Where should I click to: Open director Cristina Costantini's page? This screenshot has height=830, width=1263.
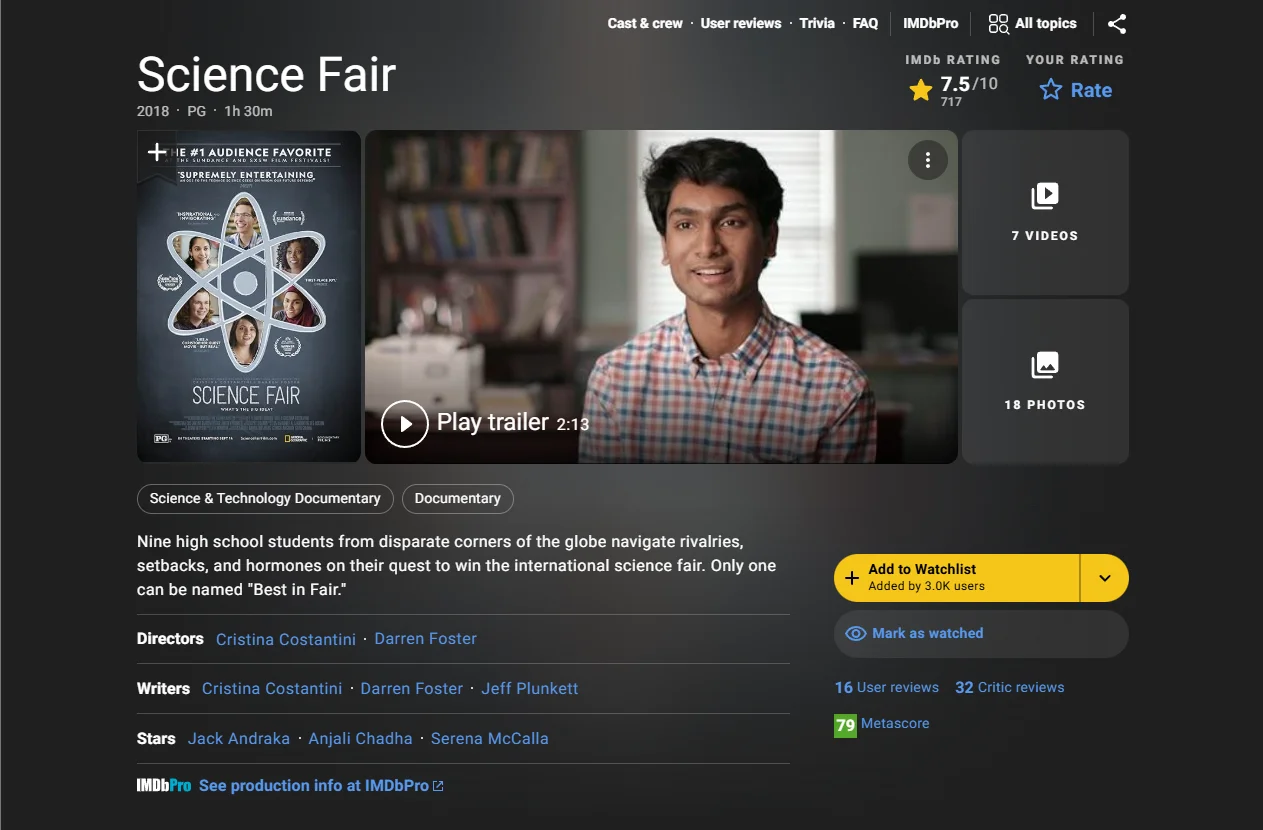click(x=285, y=638)
